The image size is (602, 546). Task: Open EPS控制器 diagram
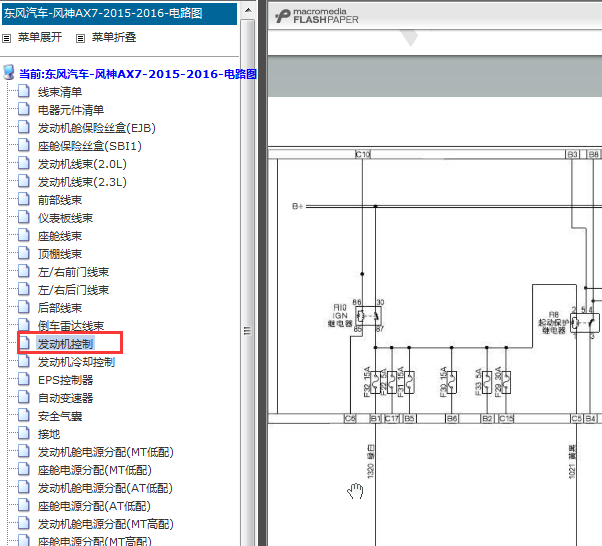(66, 380)
